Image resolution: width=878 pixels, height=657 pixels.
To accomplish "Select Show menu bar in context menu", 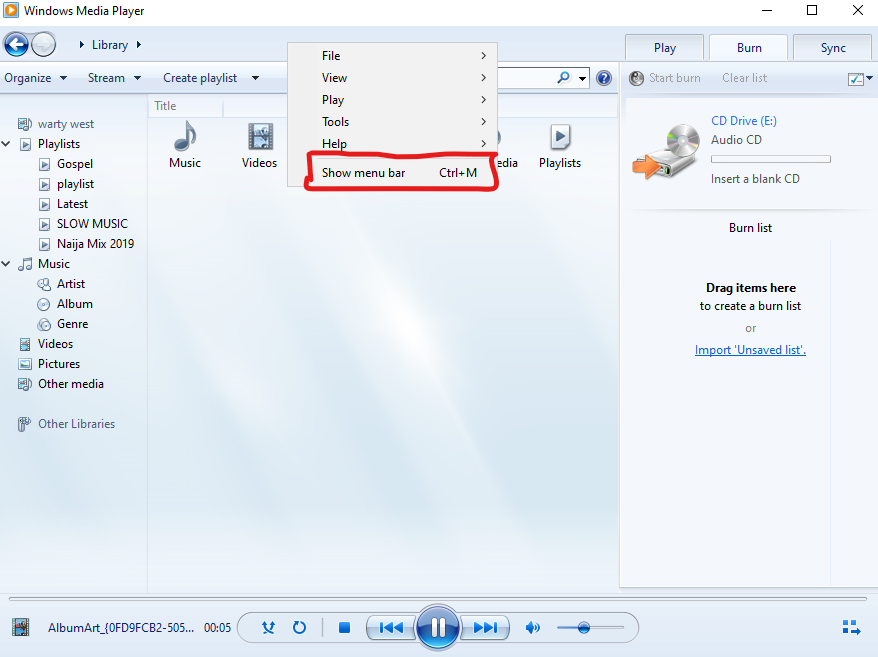I will [x=399, y=173].
